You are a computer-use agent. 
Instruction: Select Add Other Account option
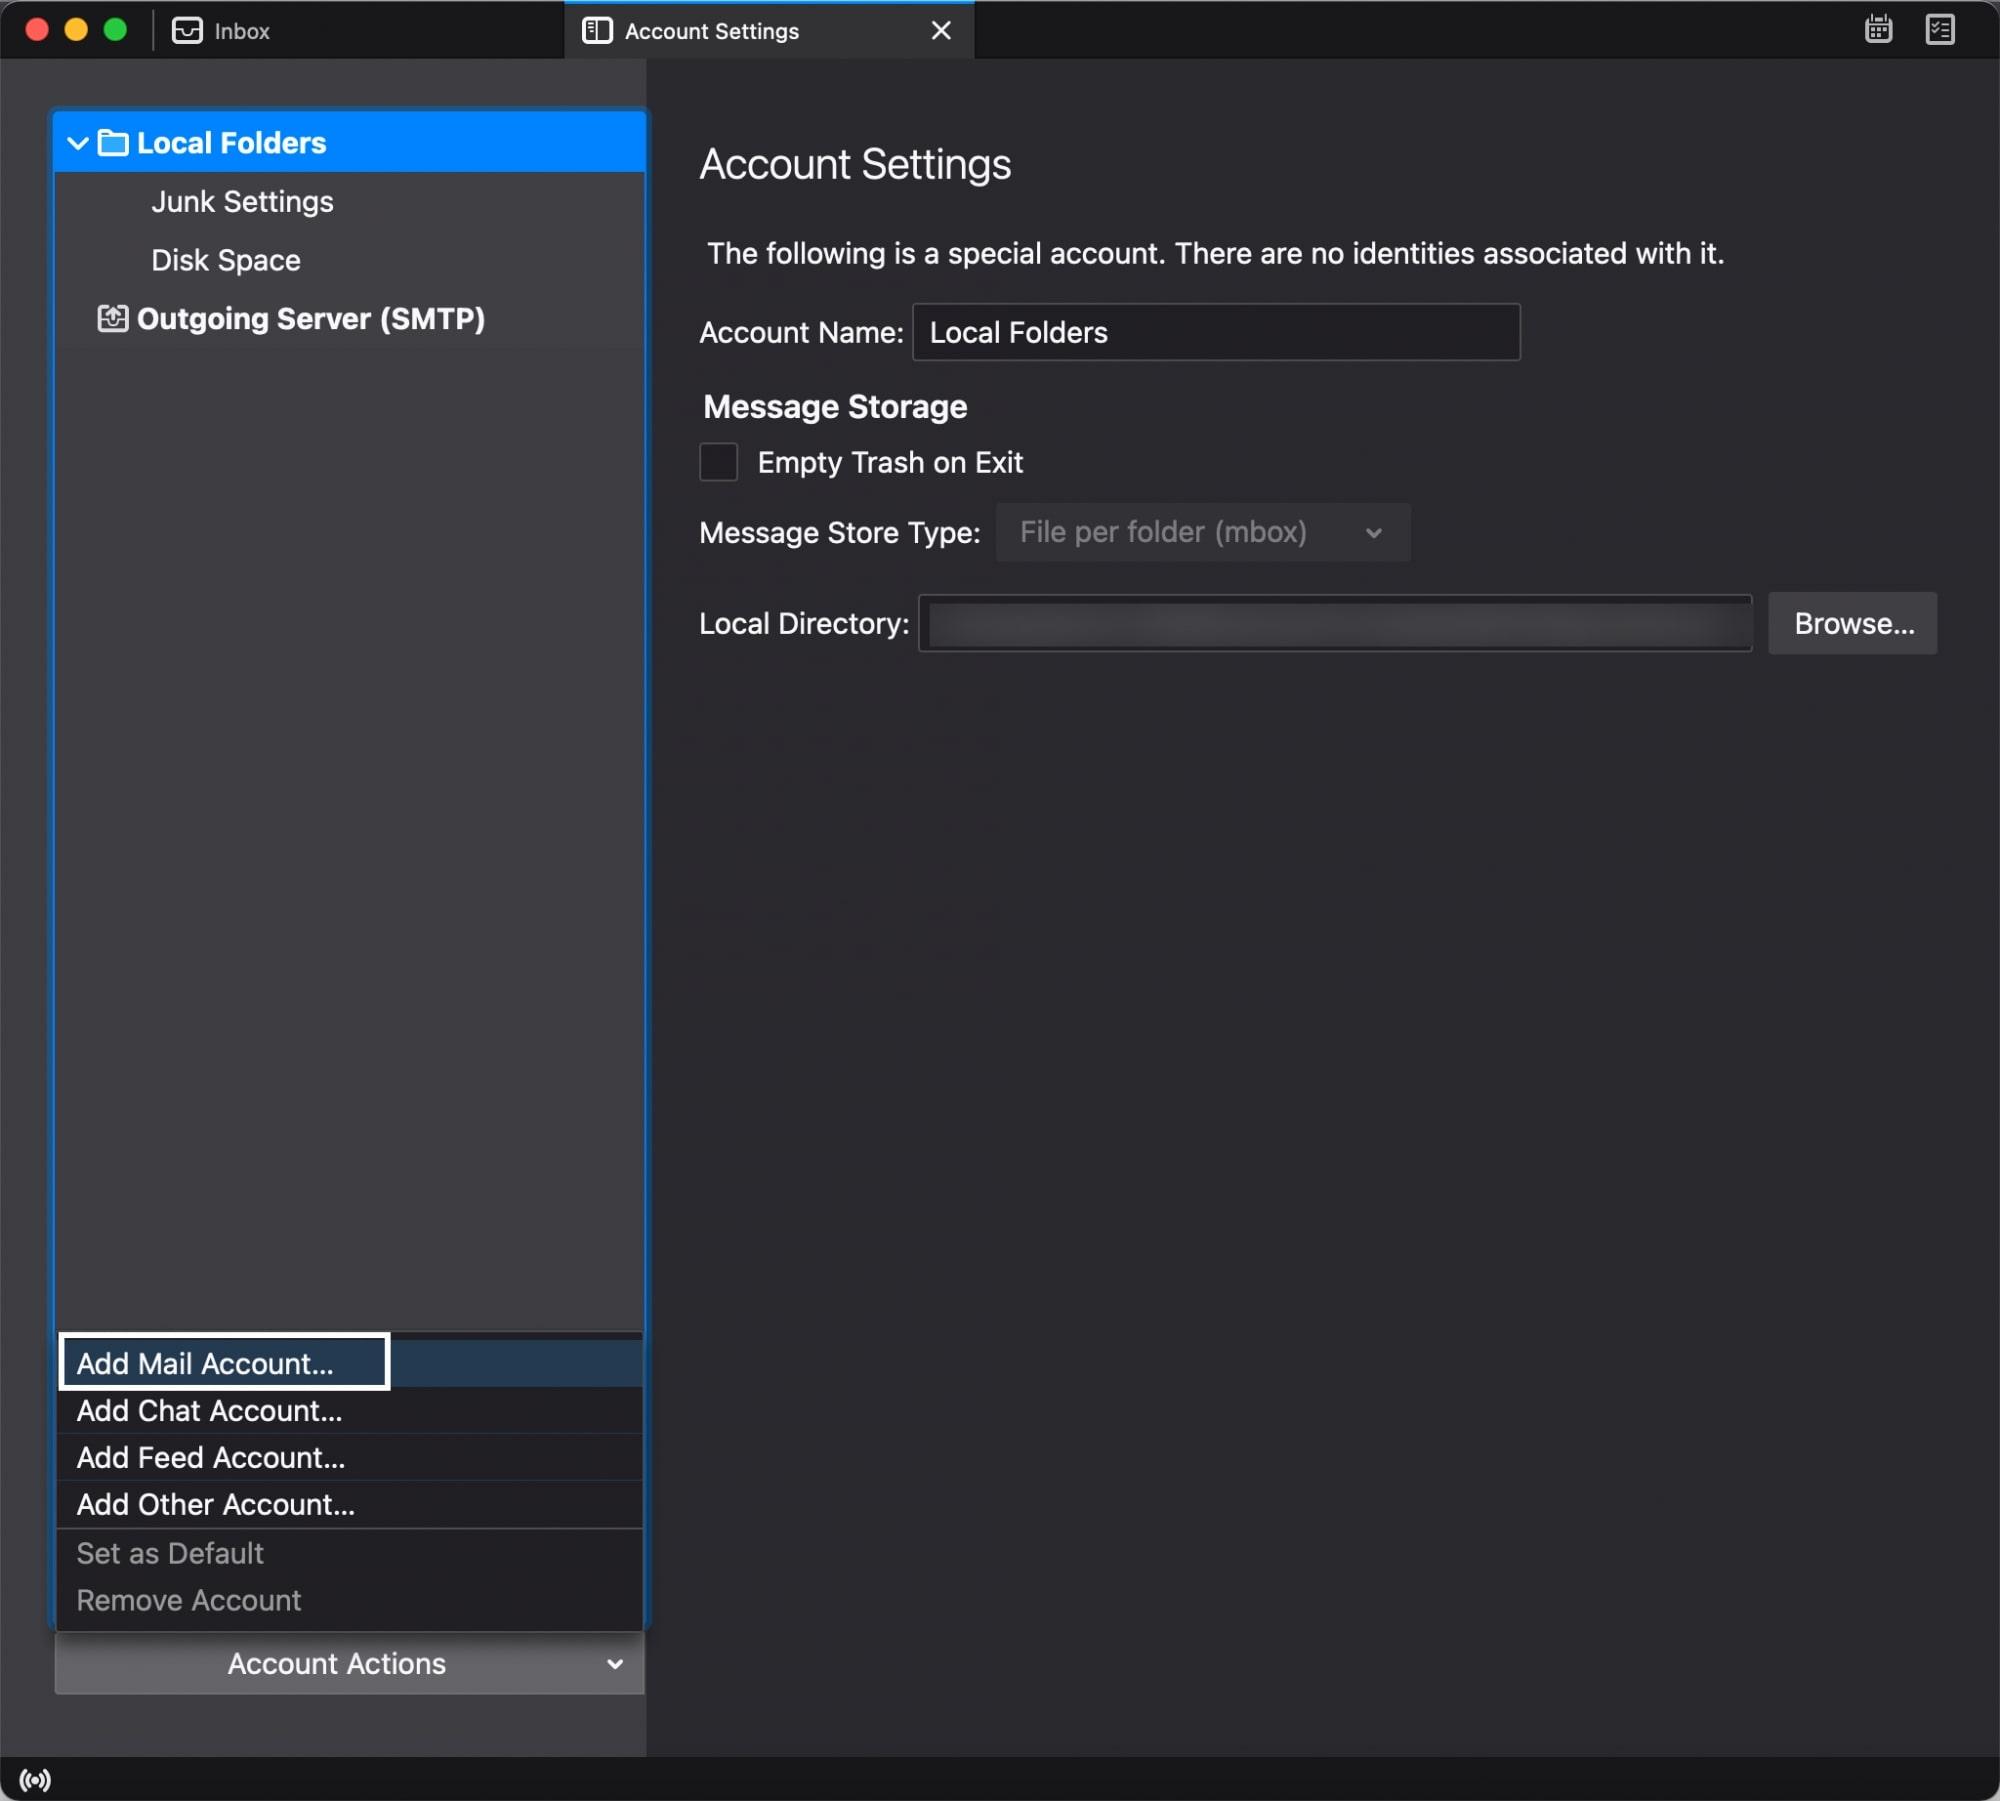point(216,1504)
